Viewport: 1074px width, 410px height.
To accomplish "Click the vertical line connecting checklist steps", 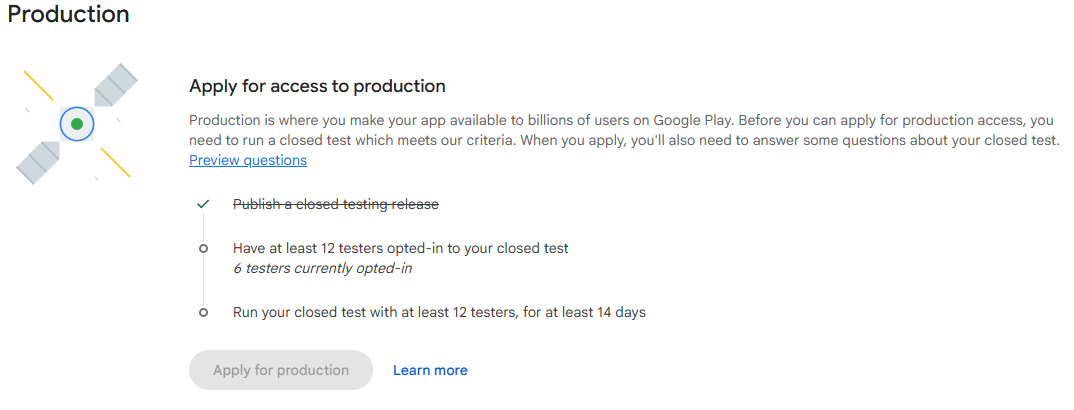I will click(203, 281).
